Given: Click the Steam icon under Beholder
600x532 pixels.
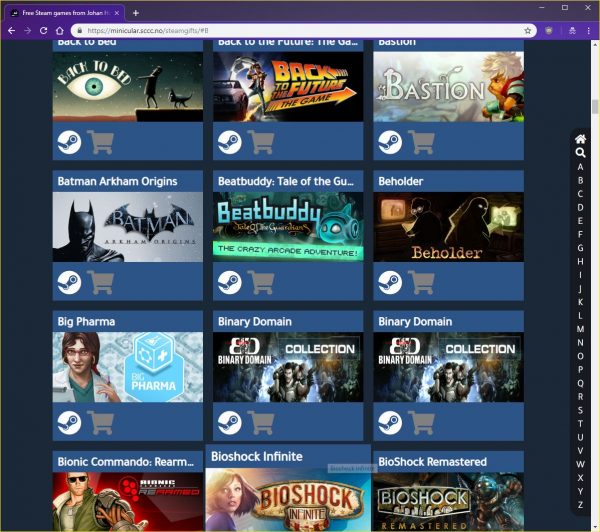Looking at the screenshot, I should coord(390,282).
